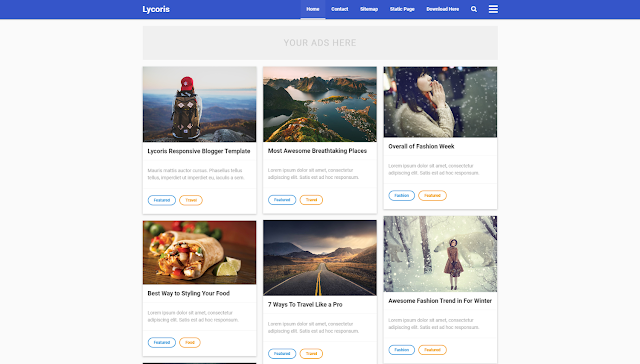Open Lycoris Responsive Blogger Template post title
The height and width of the screenshot is (364, 640).
(199, 151)
